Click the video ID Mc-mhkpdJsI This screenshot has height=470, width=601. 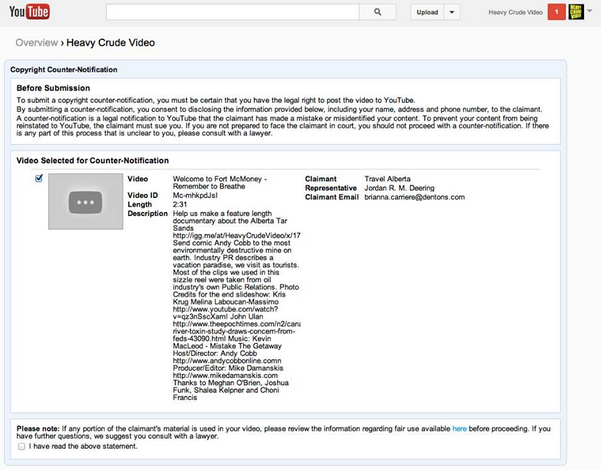pos(195,195)
